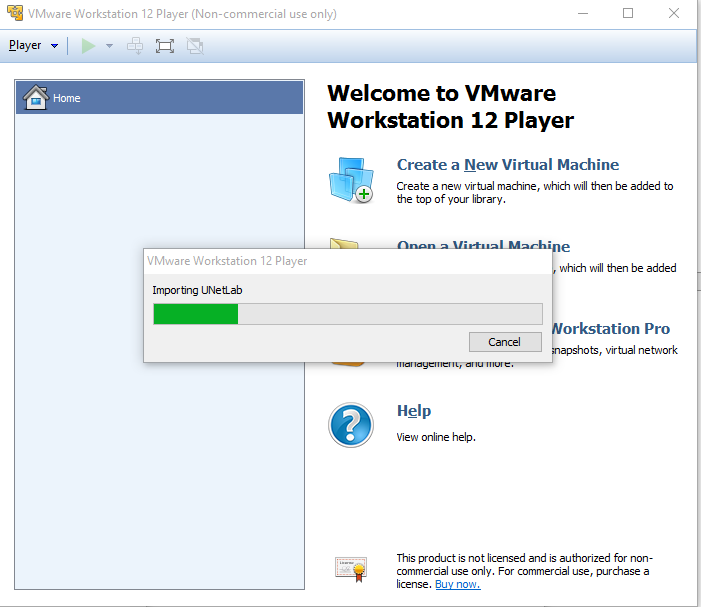Click the Welcome to VMware Workstation heading
The width and height of the screenshot is (701, 607).
451,107
